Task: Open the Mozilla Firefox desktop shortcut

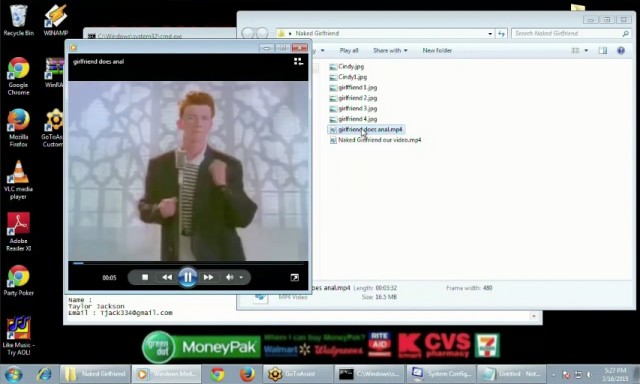Action: (18, 128)
